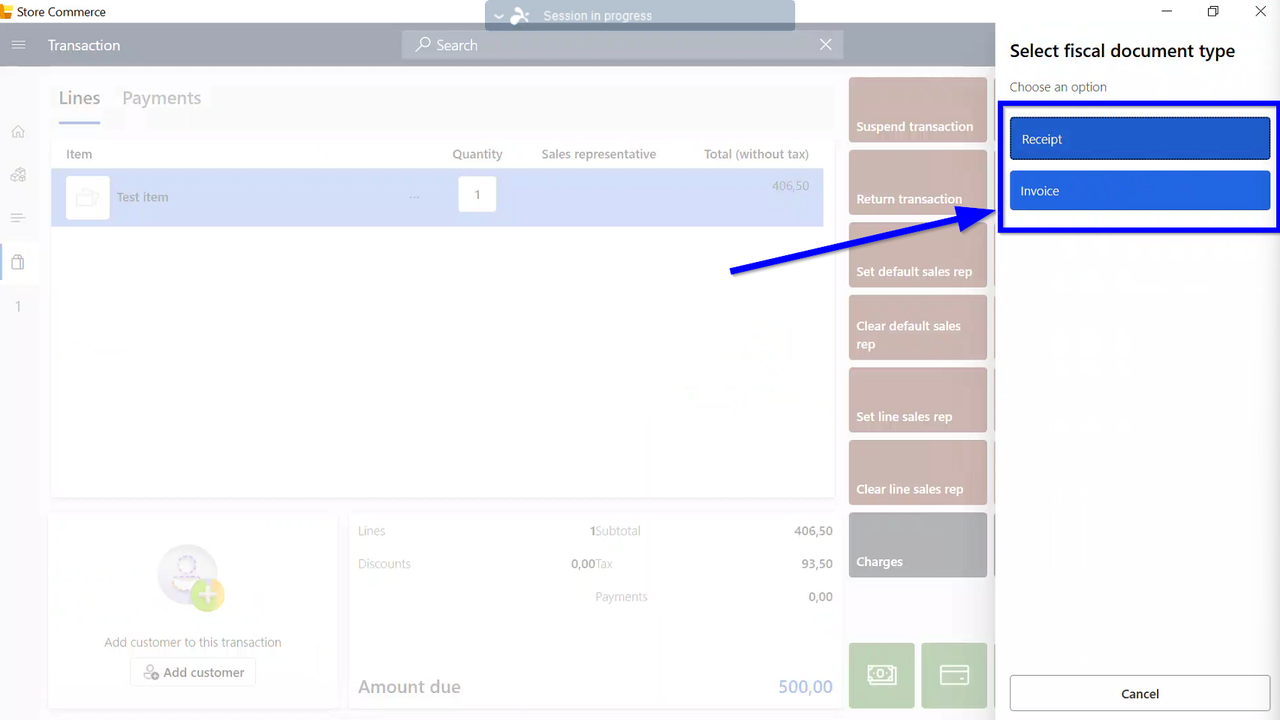
Task: Click the Sales representative column header
Action: [x=599, y=154]
